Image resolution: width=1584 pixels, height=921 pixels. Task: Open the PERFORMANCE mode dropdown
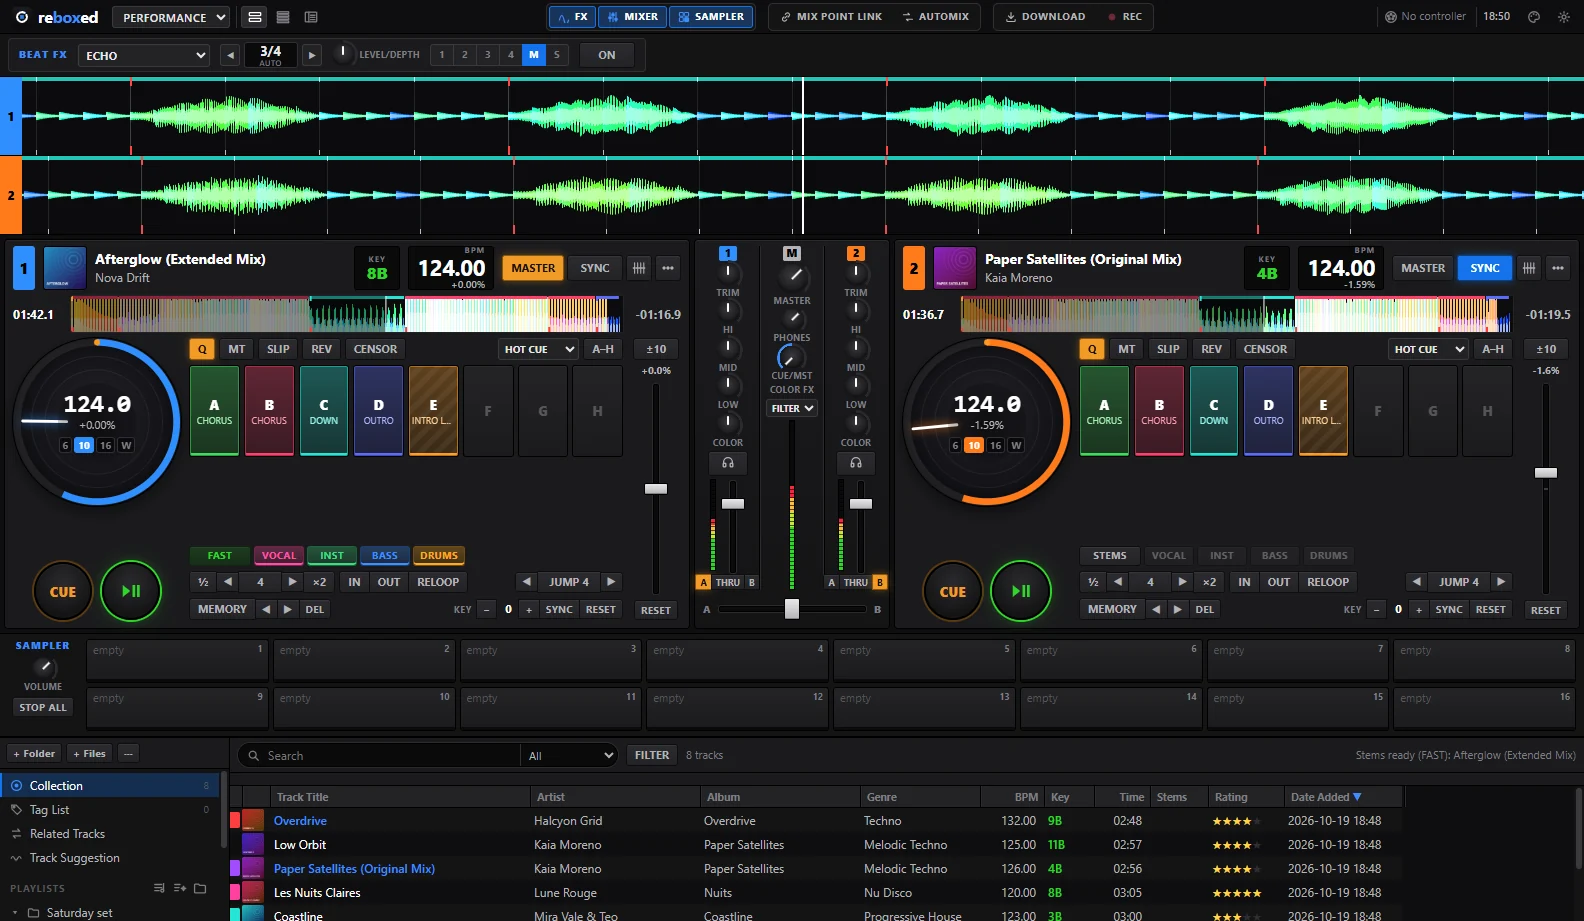[x=170, y=17]
